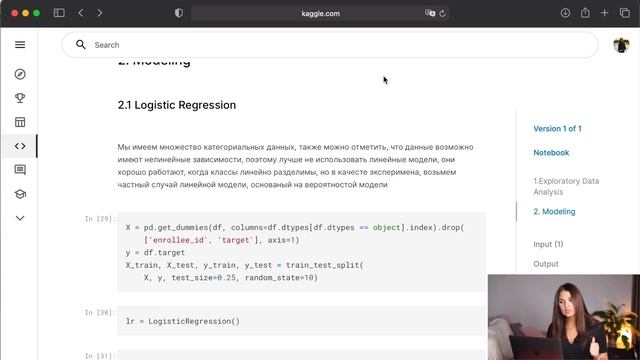Jump to 2. Modeling section
640x360 pixels.
pos(554,211)
